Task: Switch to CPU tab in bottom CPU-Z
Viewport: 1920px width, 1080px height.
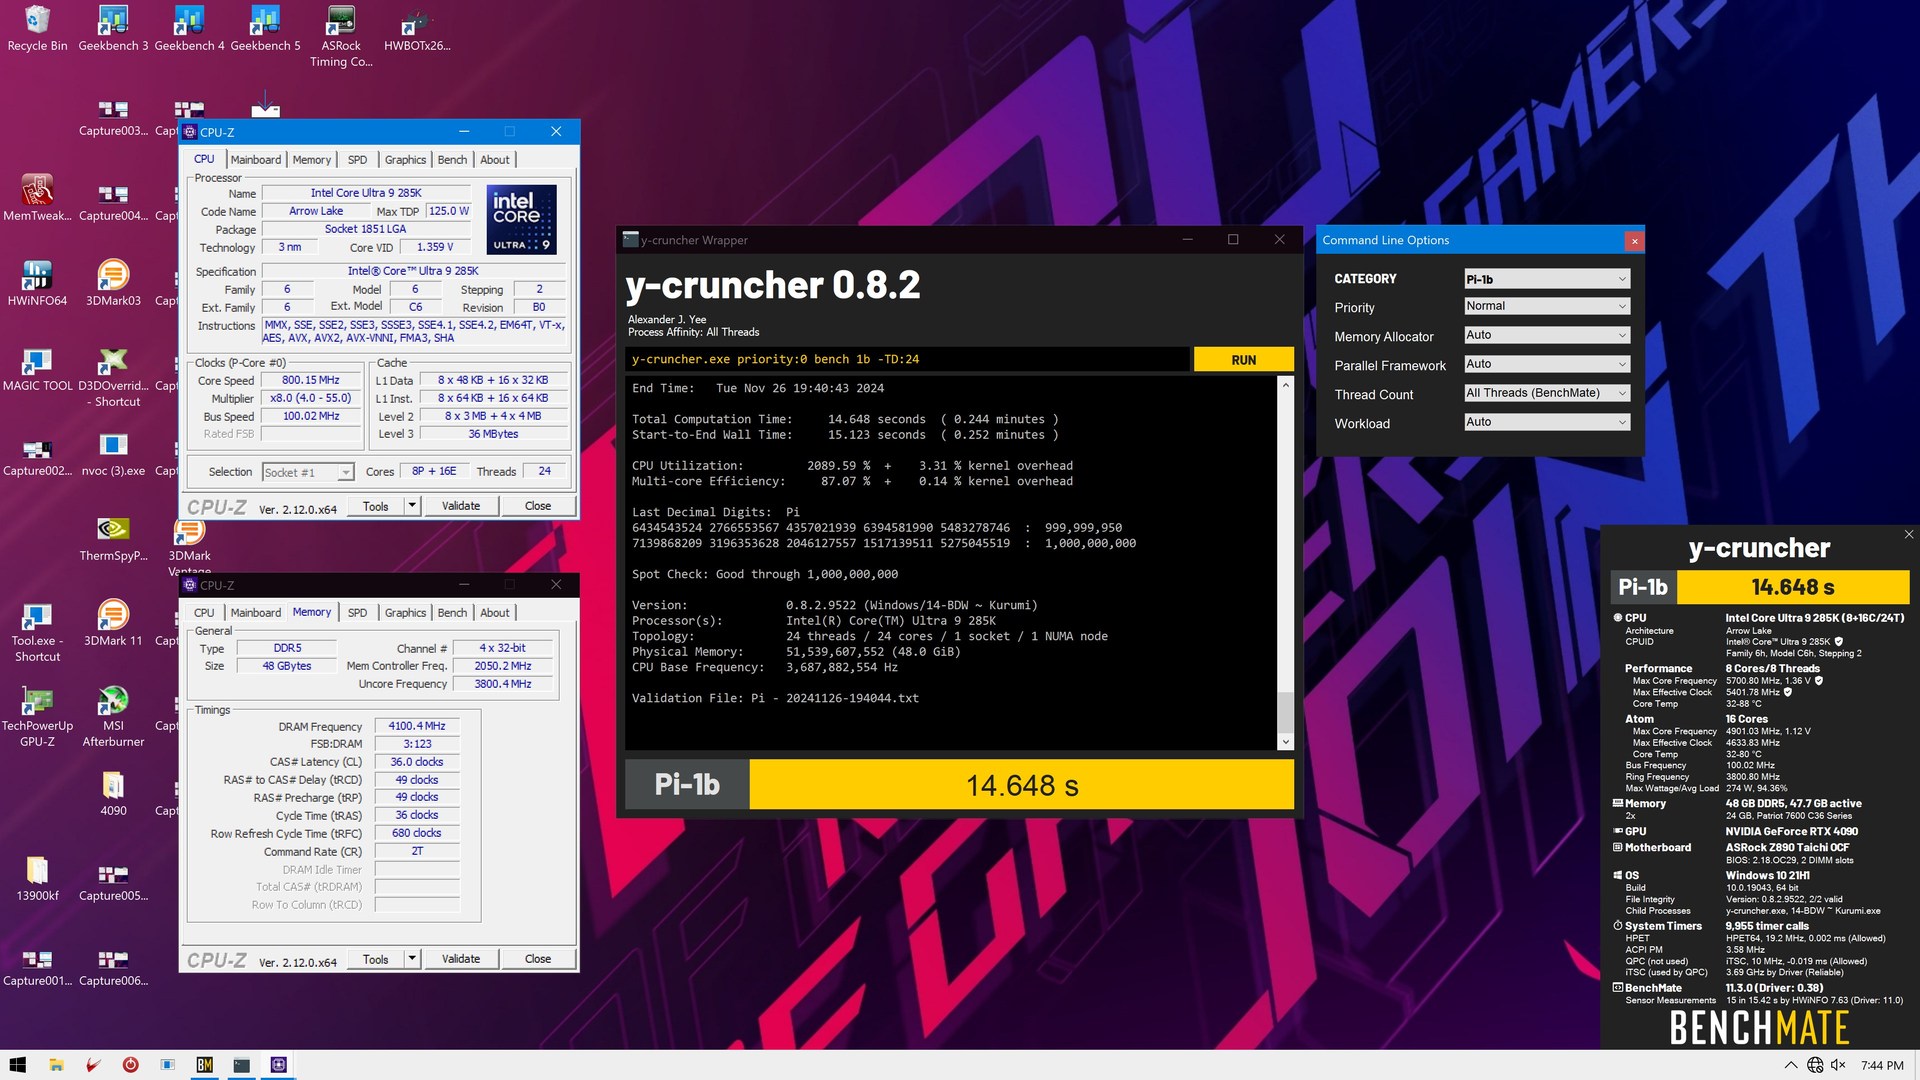Action: tap(204, 613)
